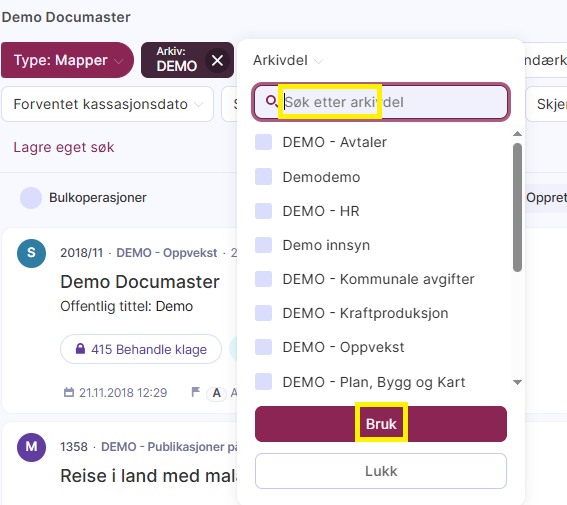Collapse the Arkivdel dropdown header
Image resolution: width=567 pixels, height=505 pixels.
pos(288,60)
